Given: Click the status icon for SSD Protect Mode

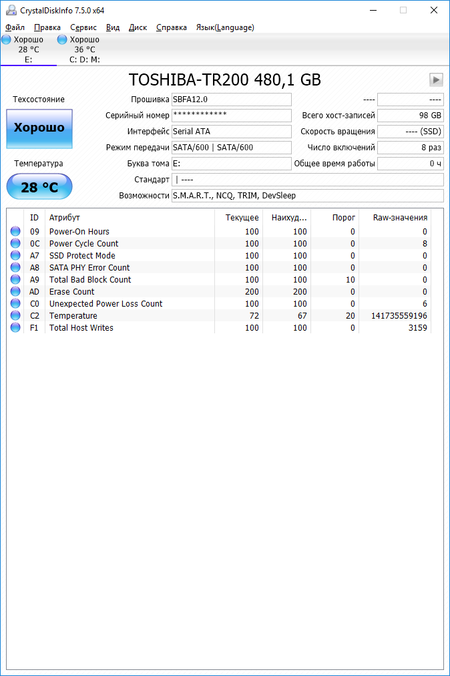Looking at the screenshot, I should point(16,255).
